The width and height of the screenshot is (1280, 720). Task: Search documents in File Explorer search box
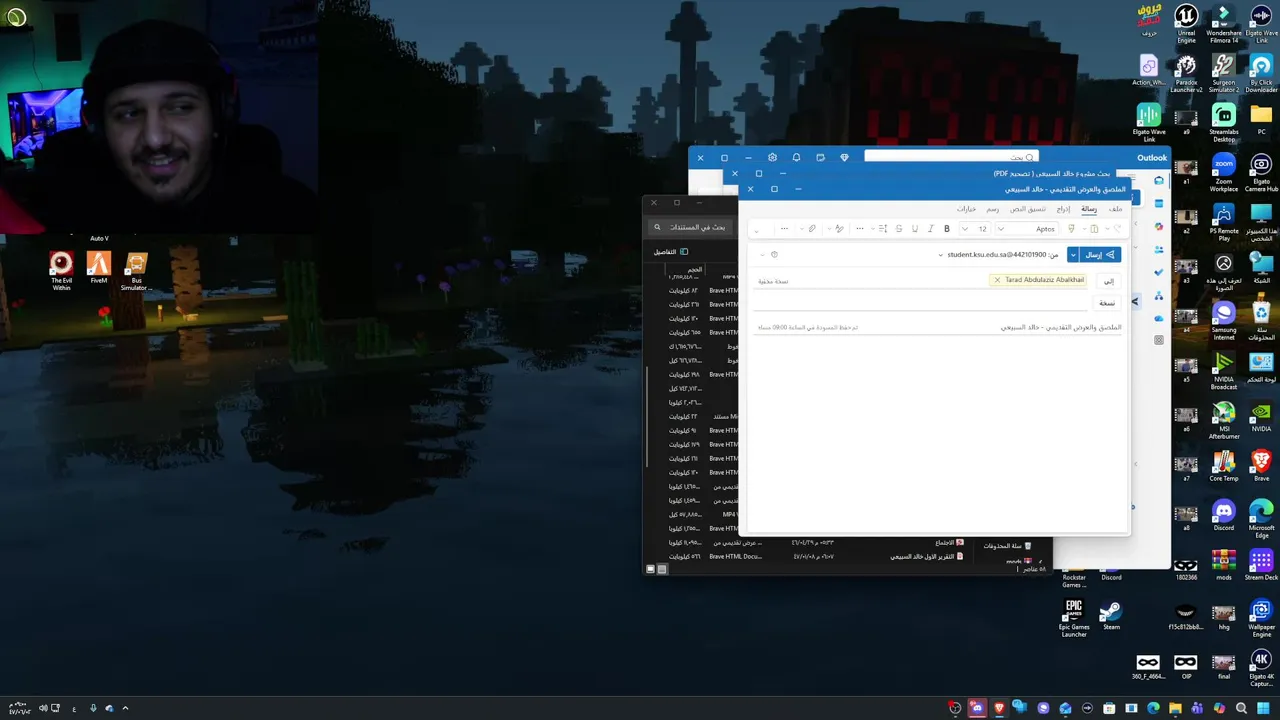coord(692,227)
